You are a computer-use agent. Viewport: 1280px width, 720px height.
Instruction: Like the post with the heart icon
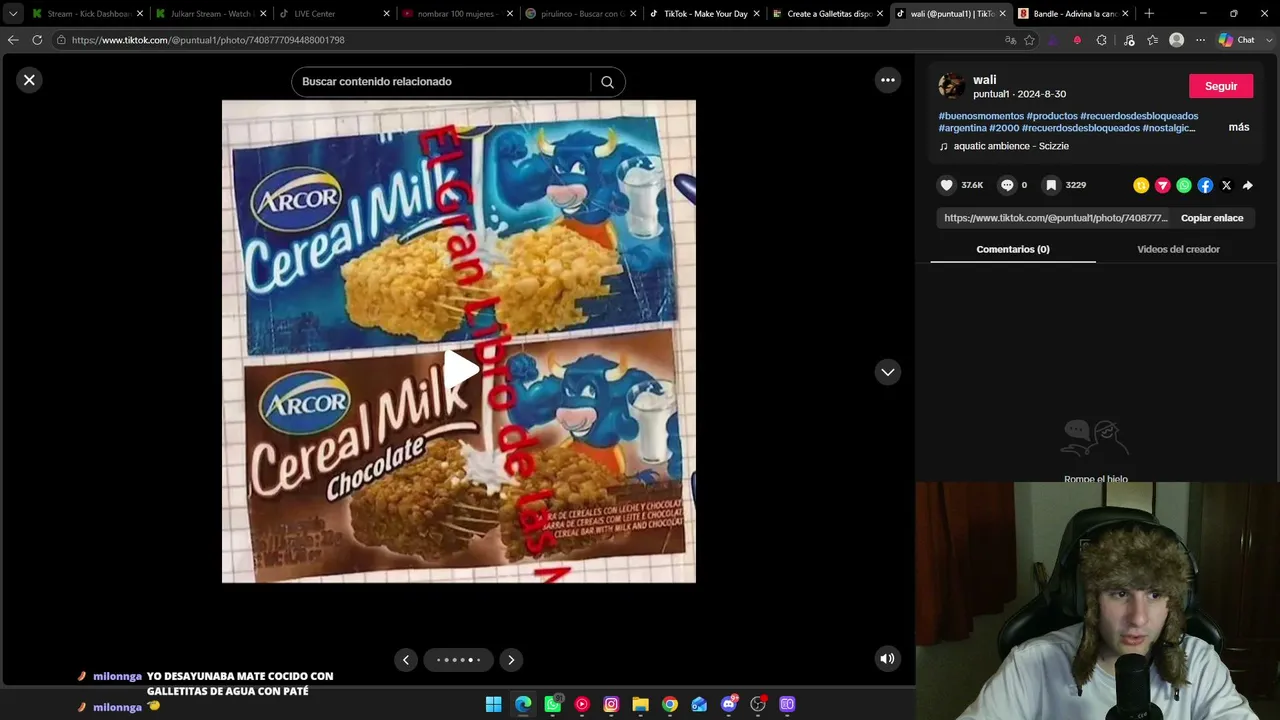pyautogui.click(x=947, y=185)
